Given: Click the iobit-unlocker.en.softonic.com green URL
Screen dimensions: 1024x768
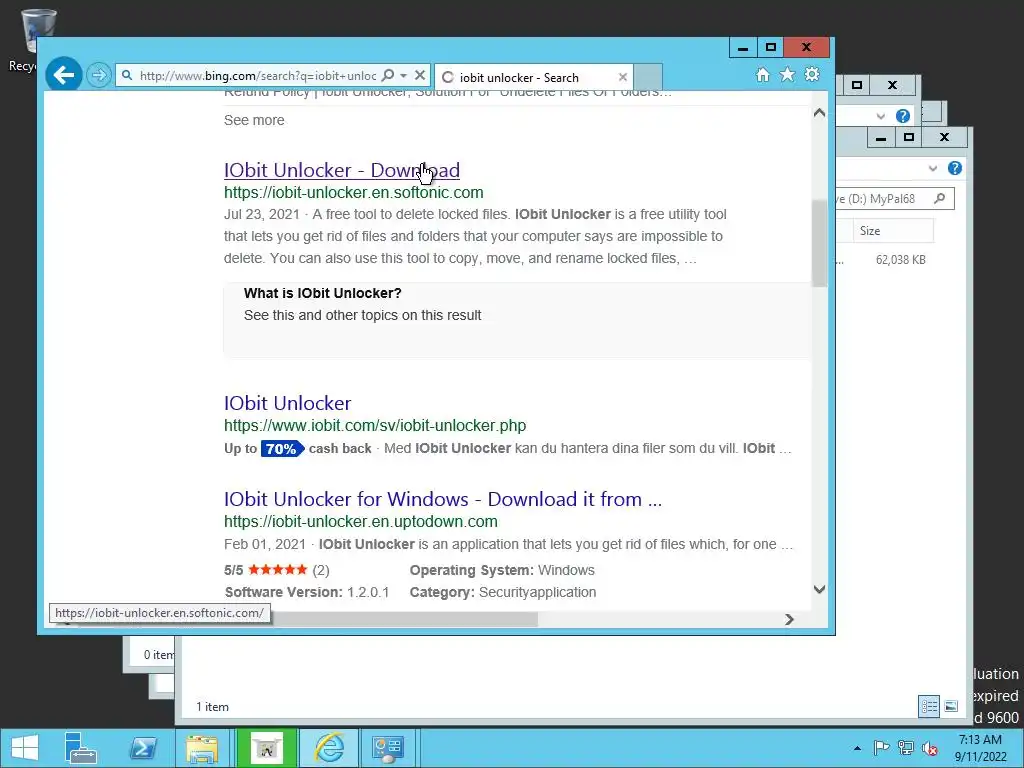Looking at the screenshot, I should pos(353,193).
